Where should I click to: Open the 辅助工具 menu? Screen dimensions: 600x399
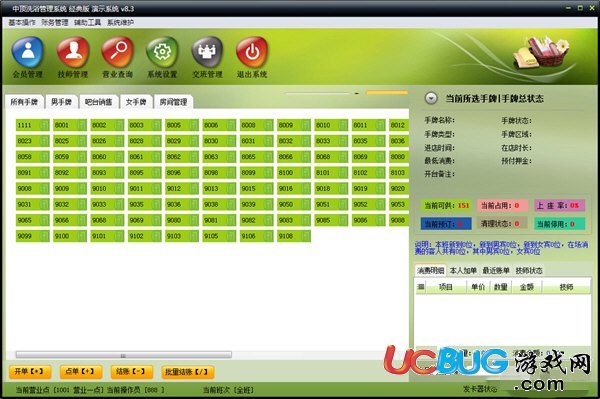[88, 23]
